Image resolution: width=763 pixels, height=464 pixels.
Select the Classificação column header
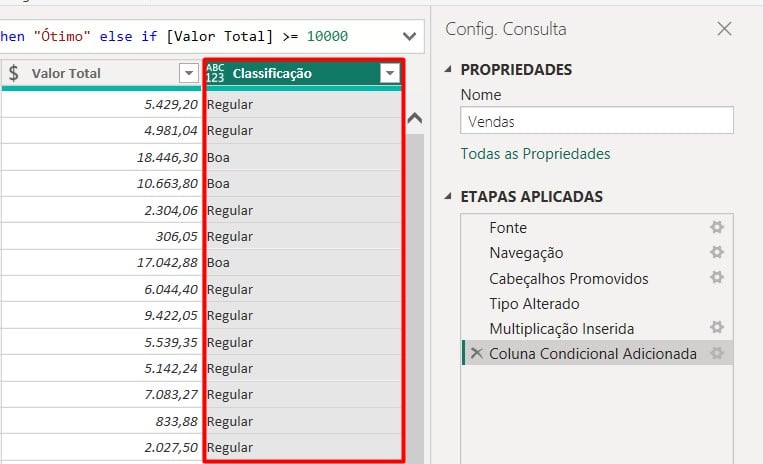(x=303, y=73)
